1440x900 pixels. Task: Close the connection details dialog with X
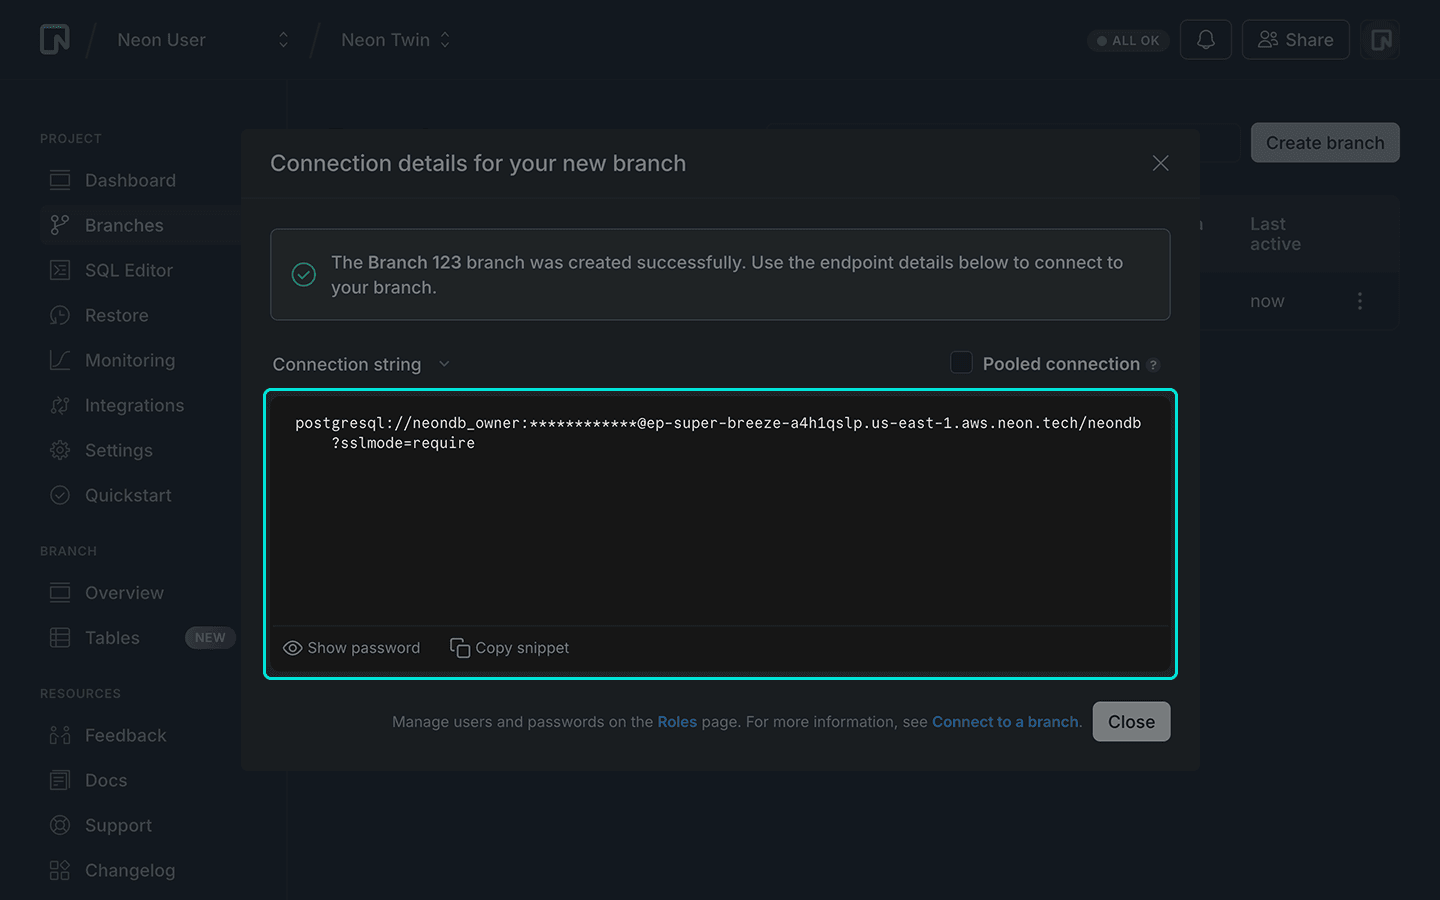pos(1160,163)
